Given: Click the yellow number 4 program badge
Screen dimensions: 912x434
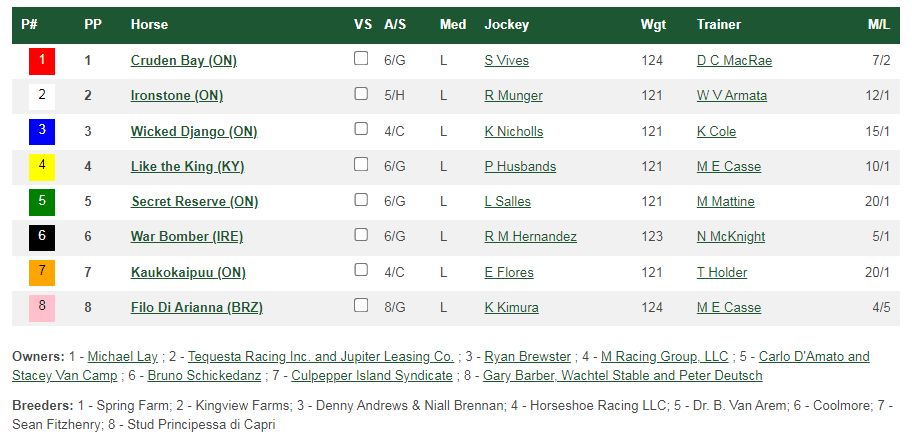Looking at the screenshot, I should pos(42,167).
